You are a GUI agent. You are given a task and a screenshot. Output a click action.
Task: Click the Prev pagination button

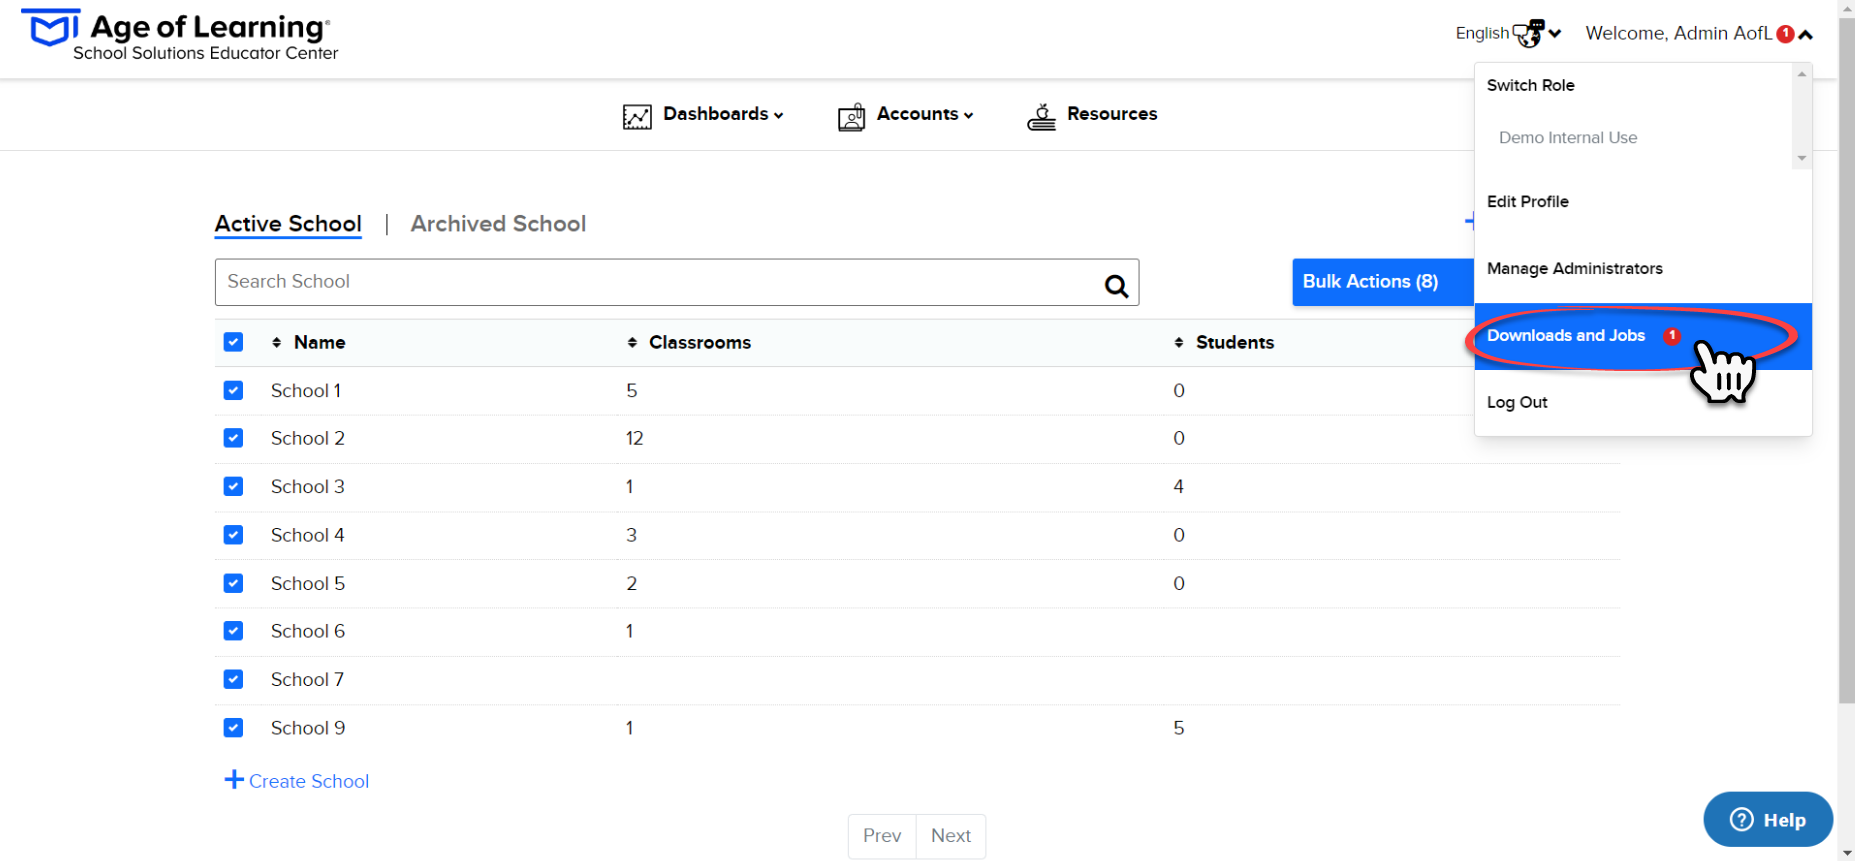[x=882, y=836]
